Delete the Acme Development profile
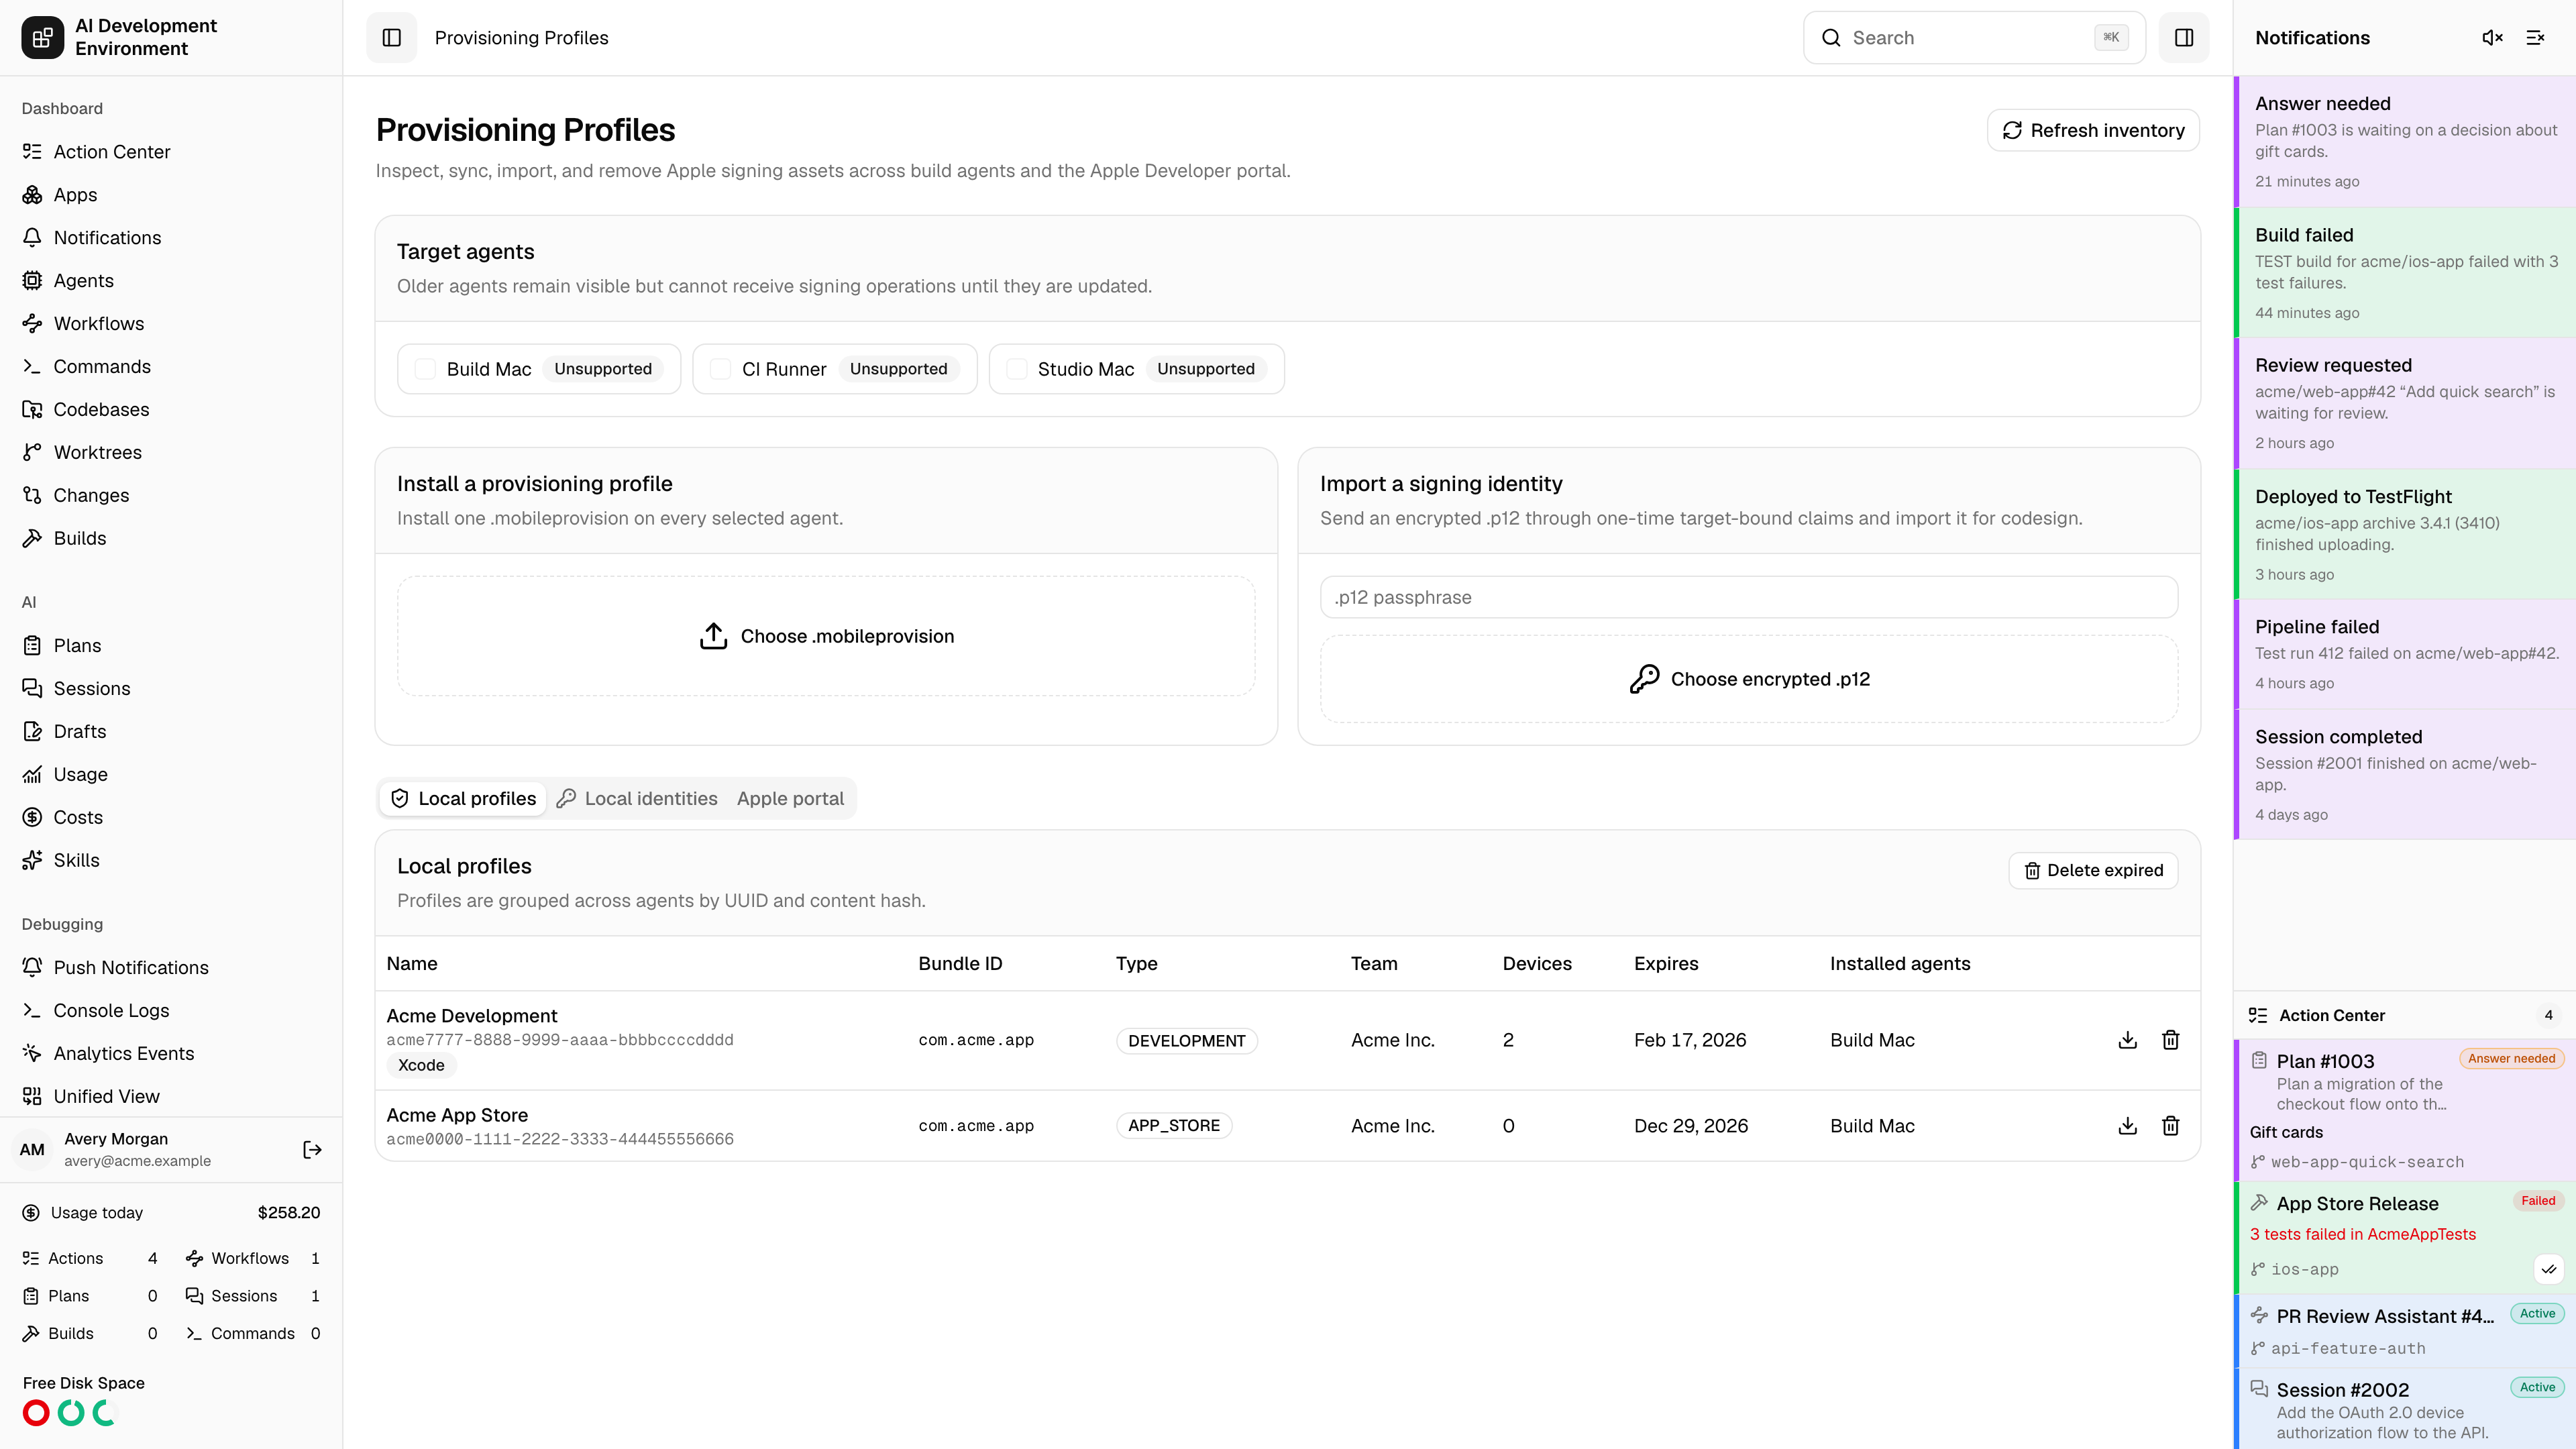Screen dimensions: 2576x1449 coord(2170,1040)
